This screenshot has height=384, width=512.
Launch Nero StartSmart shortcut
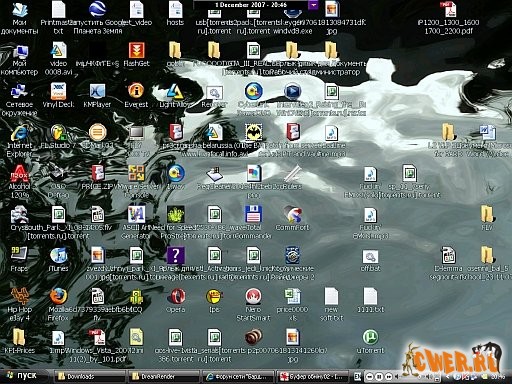tap(253, 304)
